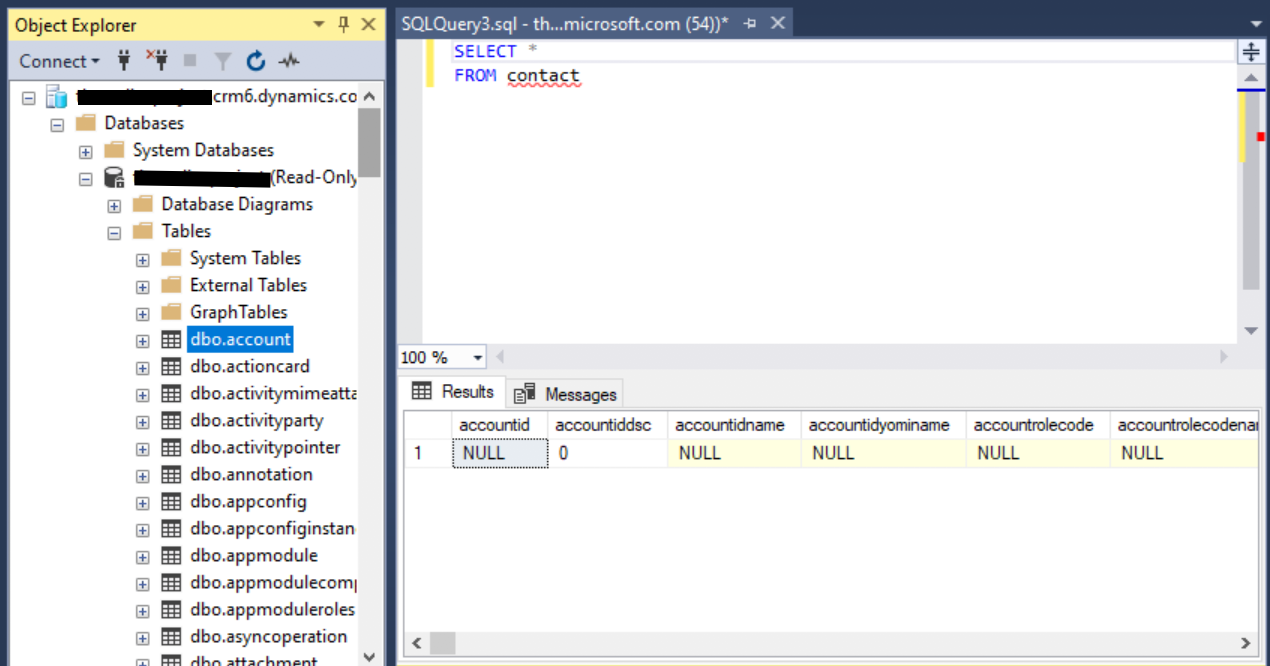
Task: Click the Connect Object Explorer plug icon
Action: coord(124,61)
